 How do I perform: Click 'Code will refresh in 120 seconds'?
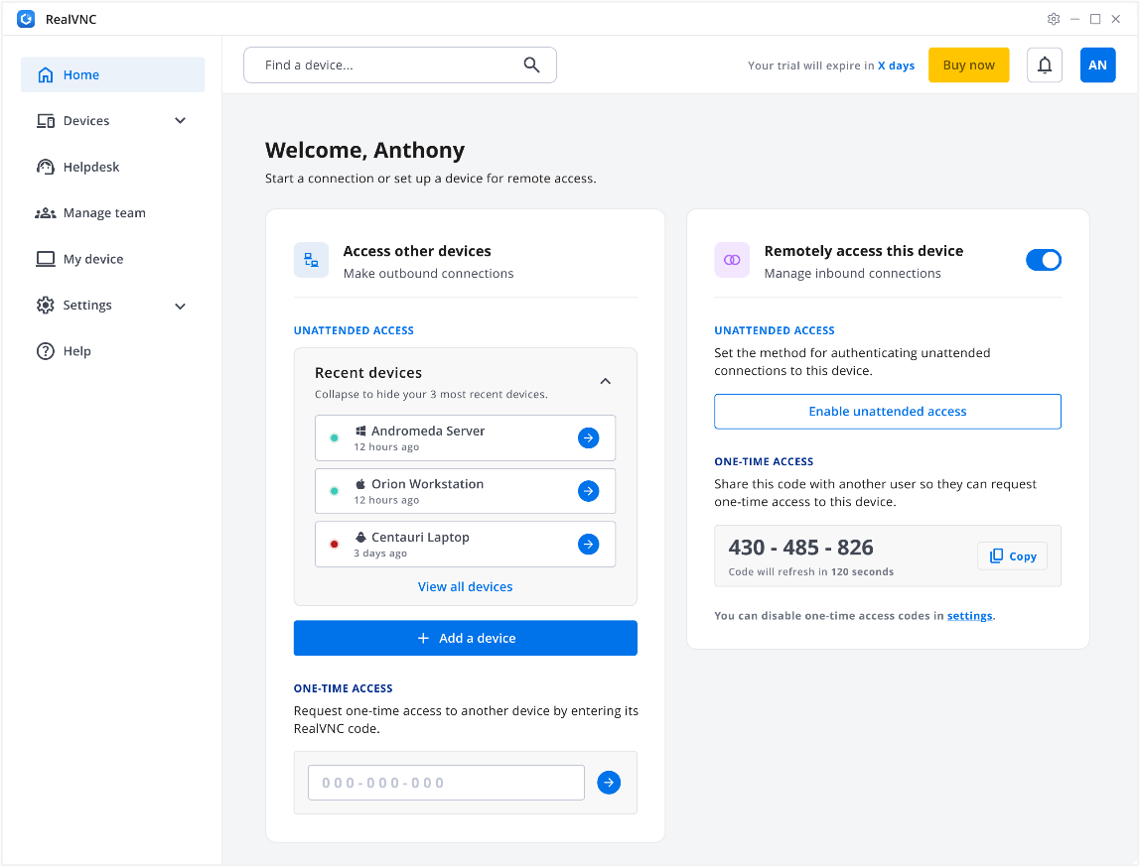click(x=811, y=572)
